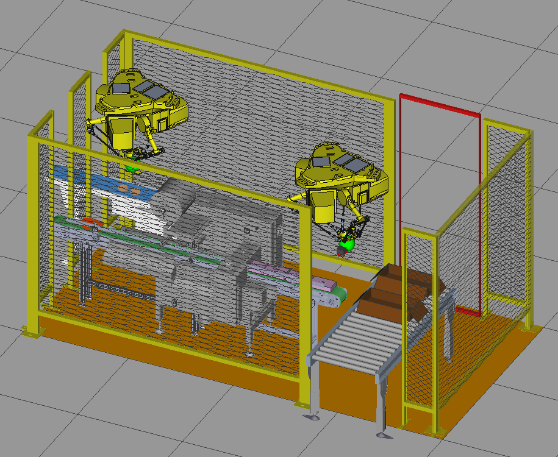Click the roller conveyor's front support leg
Screen dimensions: 558x457
click(312, 392)
